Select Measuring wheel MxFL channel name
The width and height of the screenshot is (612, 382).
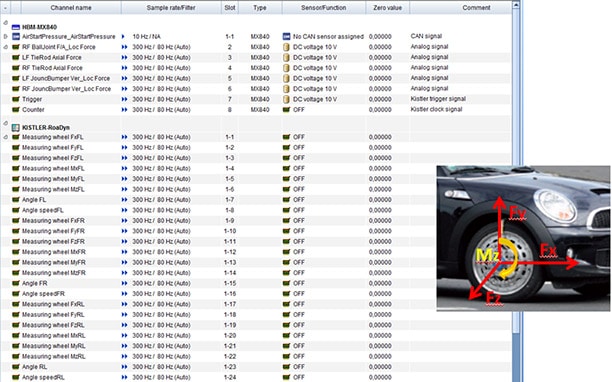click(53, 169)
